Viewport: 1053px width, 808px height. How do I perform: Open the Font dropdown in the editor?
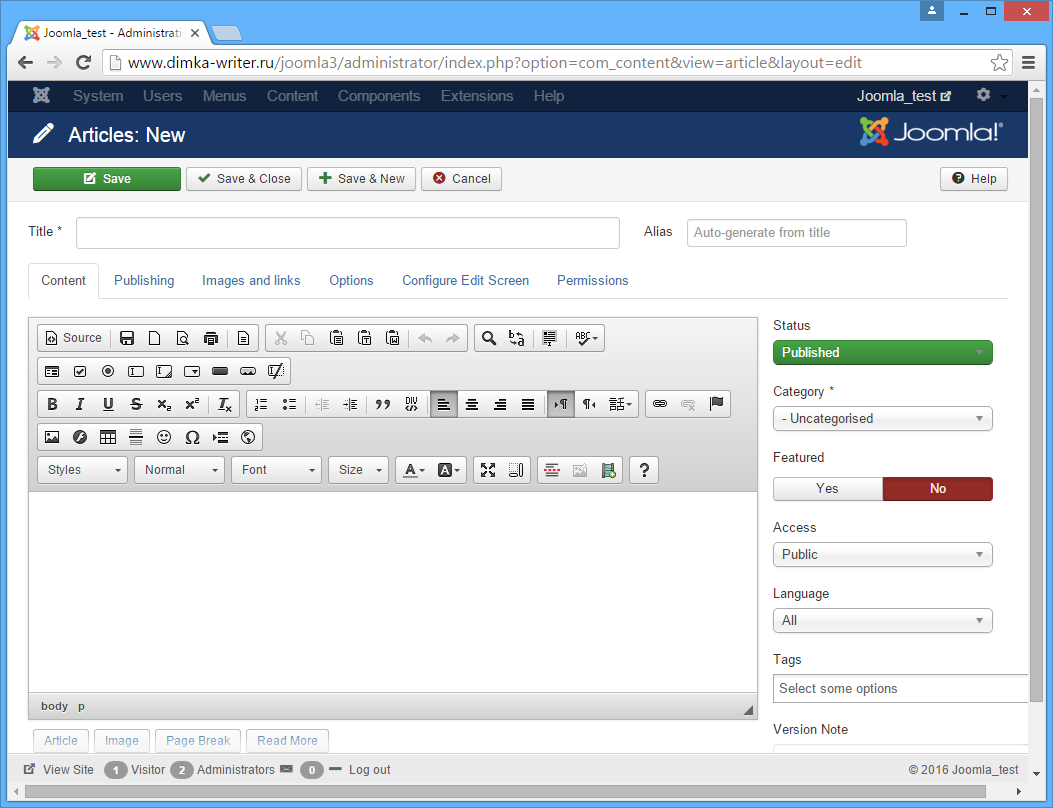point(276,470)
